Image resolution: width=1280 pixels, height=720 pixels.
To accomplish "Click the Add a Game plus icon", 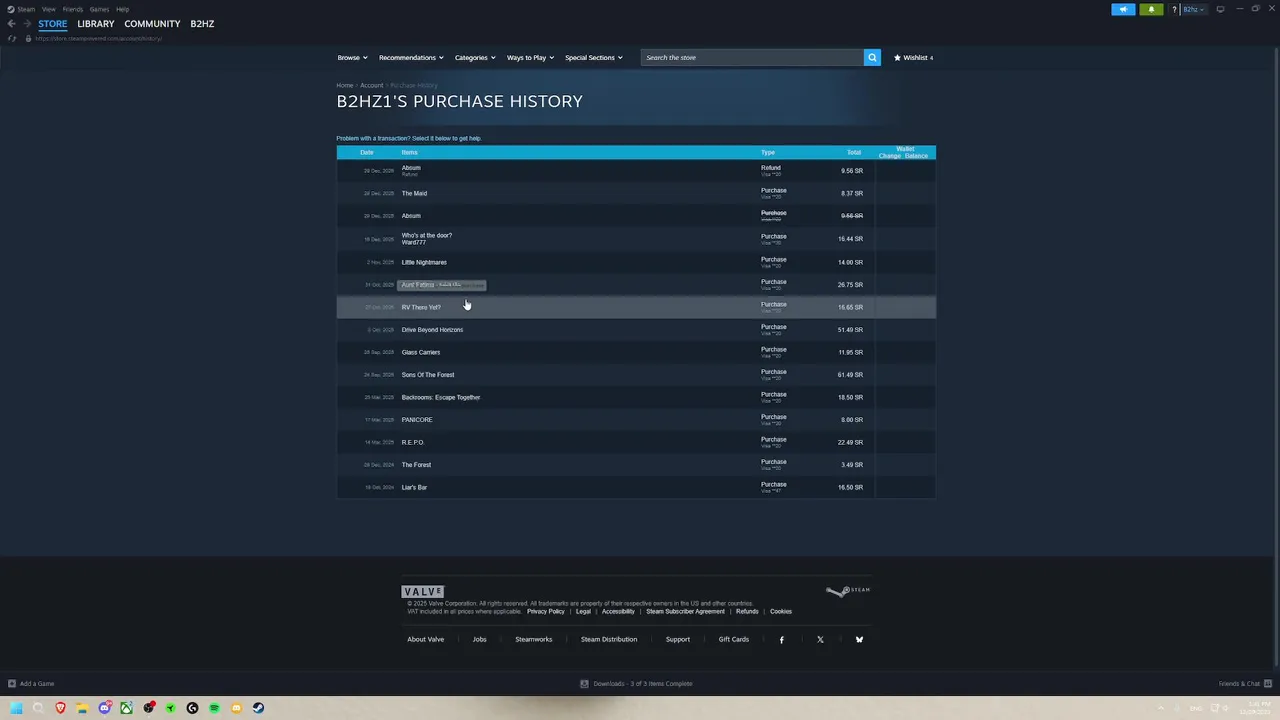I will click(x=12, y=684).
